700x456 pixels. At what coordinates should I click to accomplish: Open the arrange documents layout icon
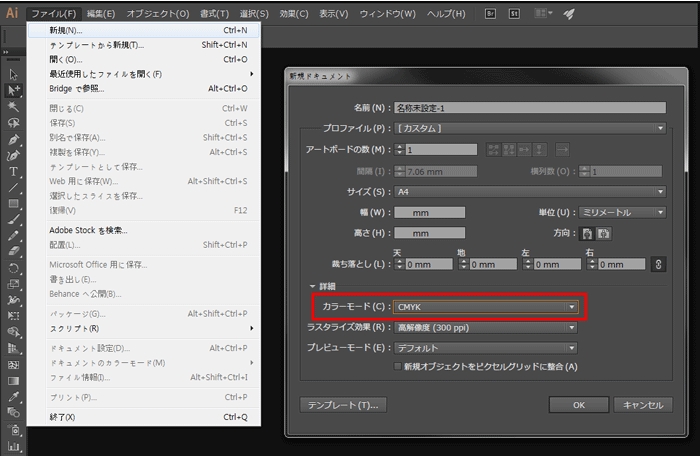coord(543,13)
